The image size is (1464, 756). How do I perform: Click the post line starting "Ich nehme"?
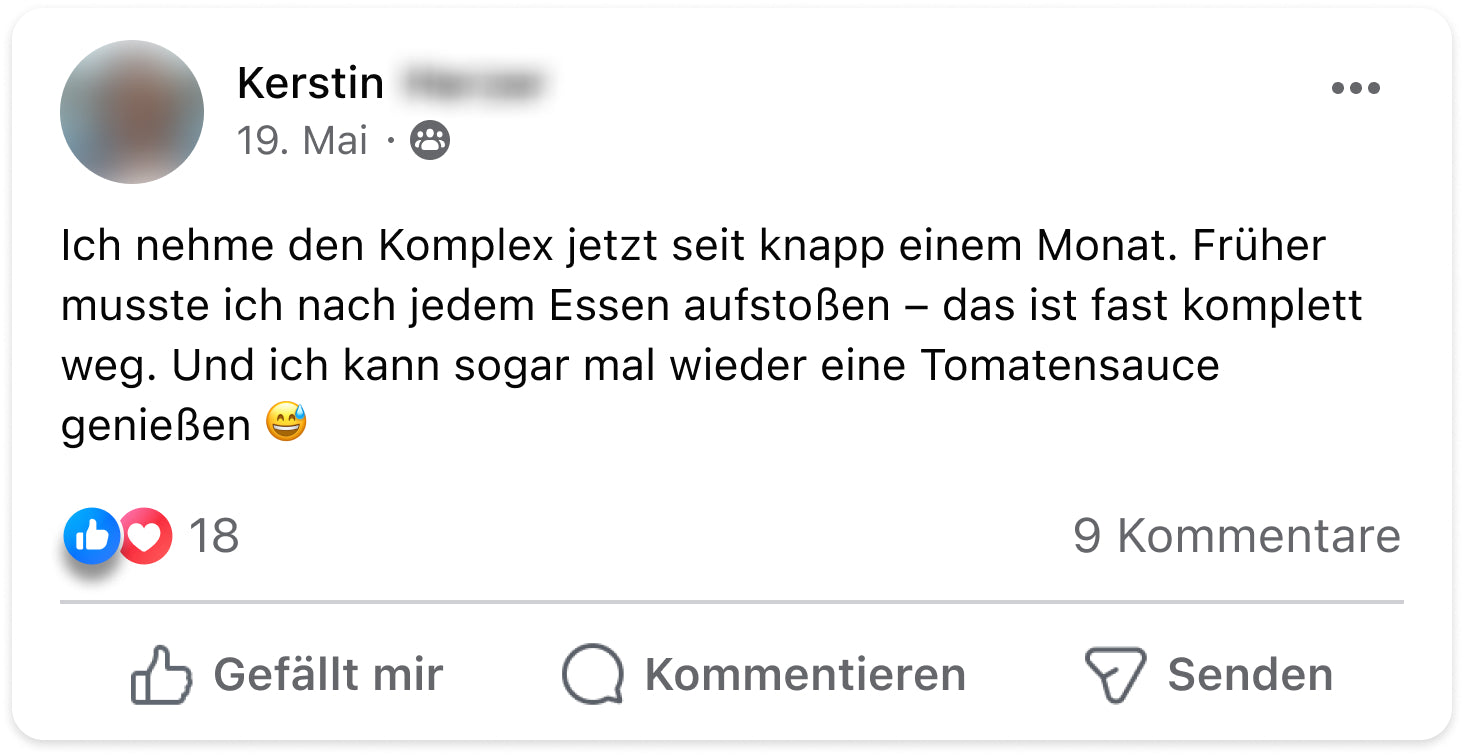coord(692,246)
